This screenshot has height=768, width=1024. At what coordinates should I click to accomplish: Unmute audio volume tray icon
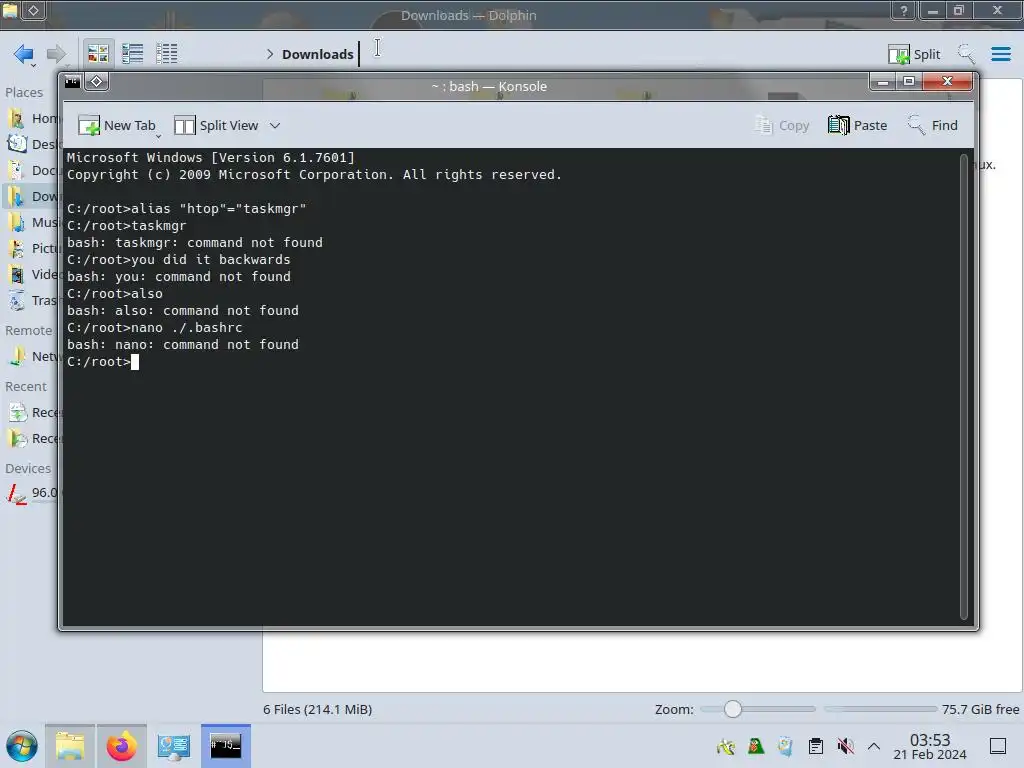coord(846,746)
